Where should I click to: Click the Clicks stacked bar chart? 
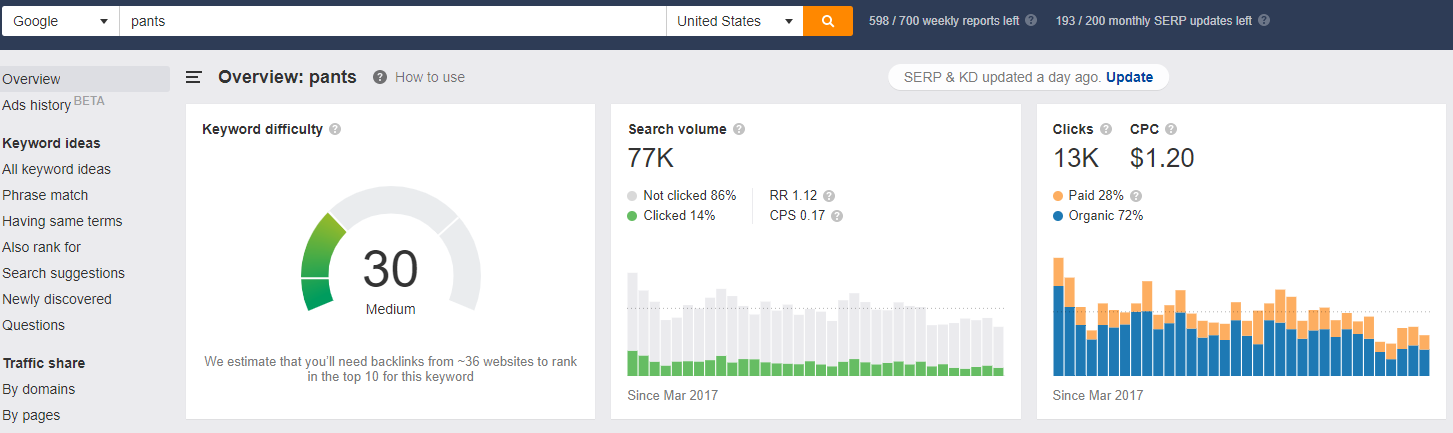pyautogui.click(x=1241, y=316)
